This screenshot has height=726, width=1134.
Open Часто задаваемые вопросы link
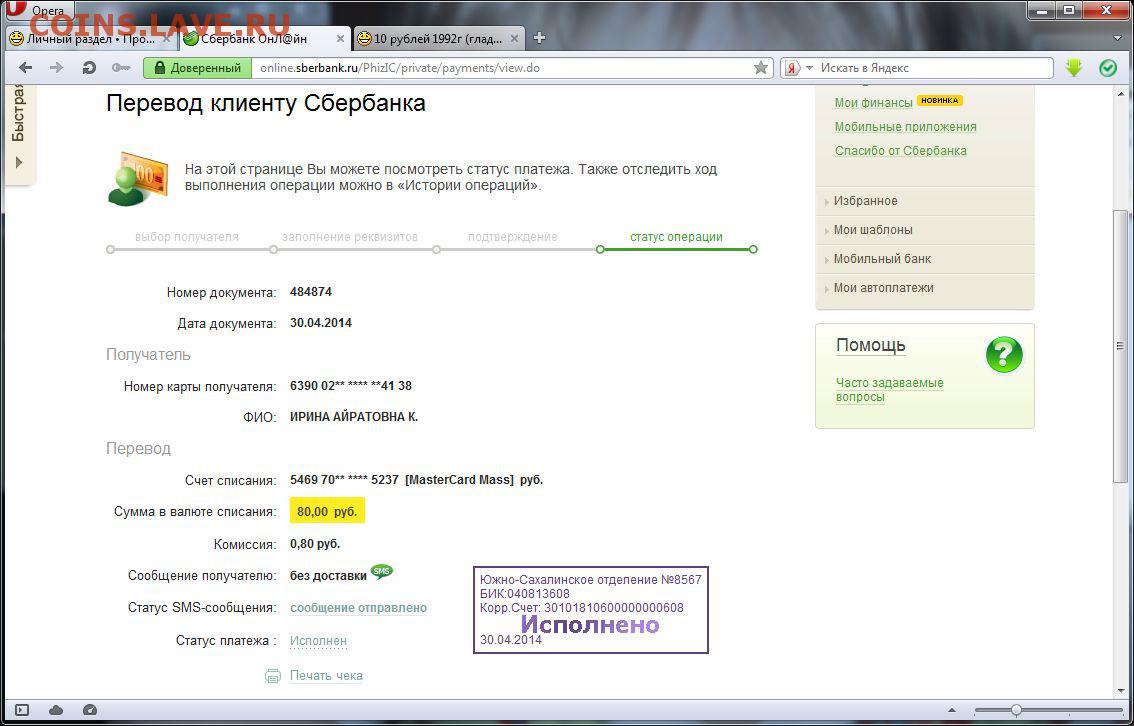tap(890, 390)
